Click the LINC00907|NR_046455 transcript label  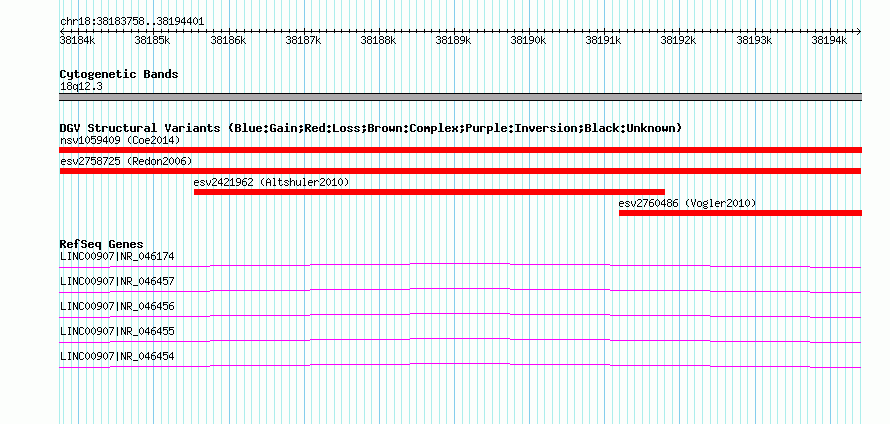click(117, 331)
